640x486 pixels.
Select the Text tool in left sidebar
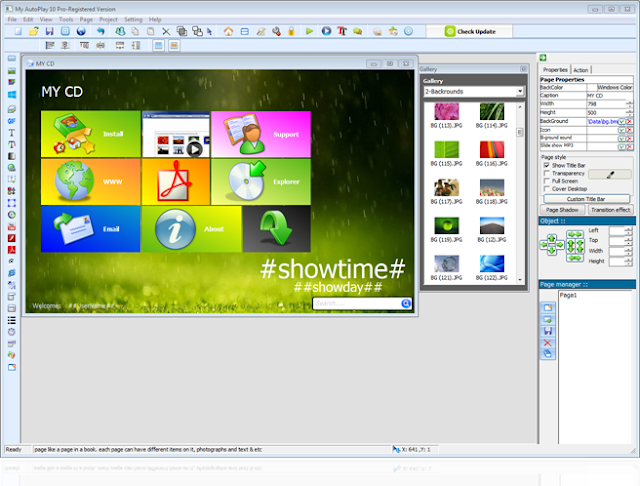point(11,133)
